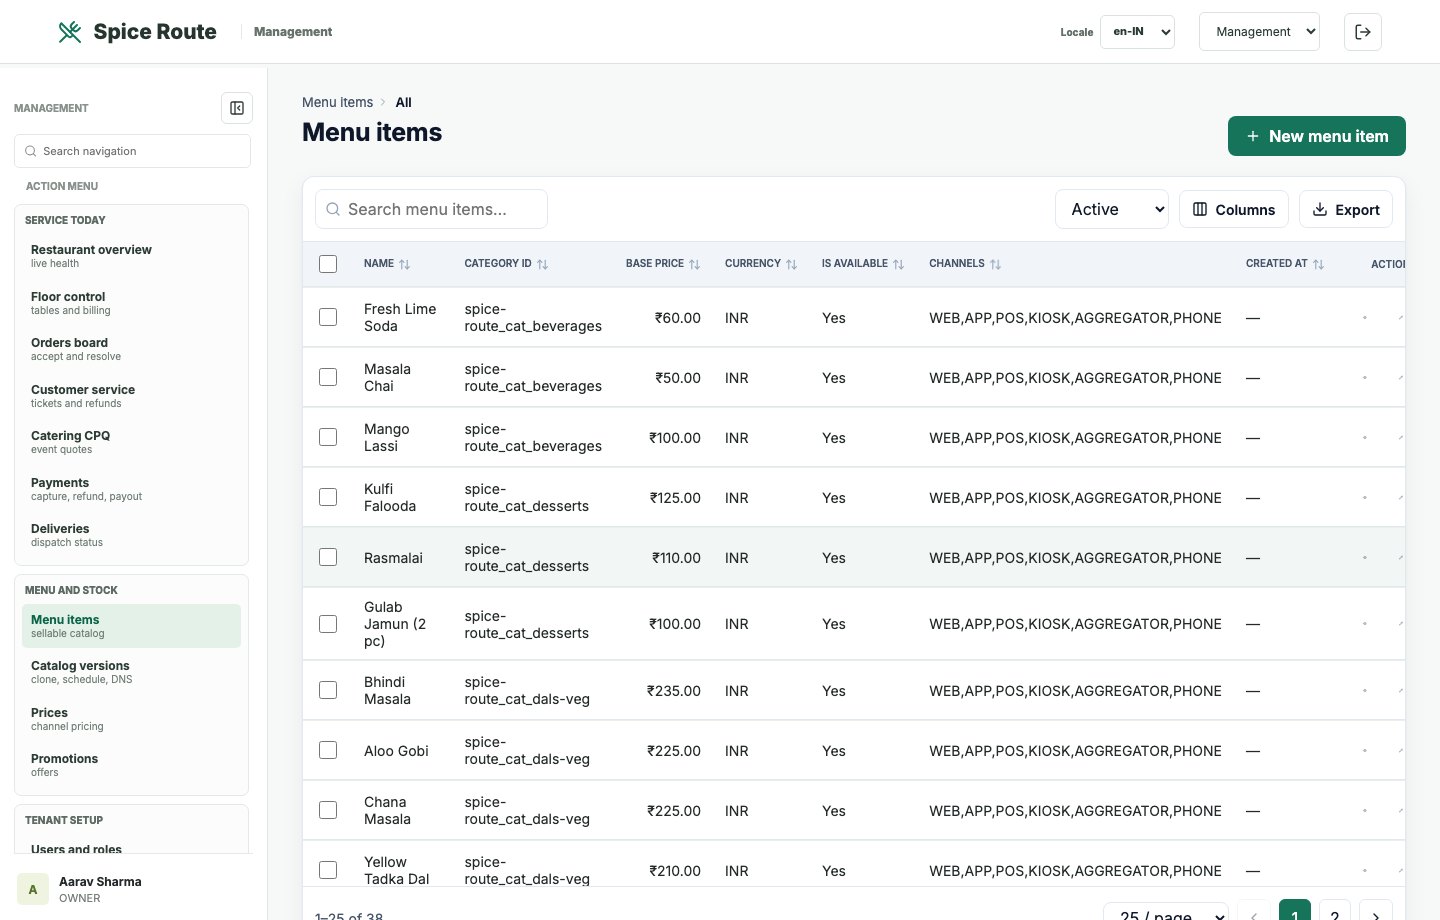Sort by Created At column arrows
This screenshot has height=920, width=1440.
(1319, 264)
